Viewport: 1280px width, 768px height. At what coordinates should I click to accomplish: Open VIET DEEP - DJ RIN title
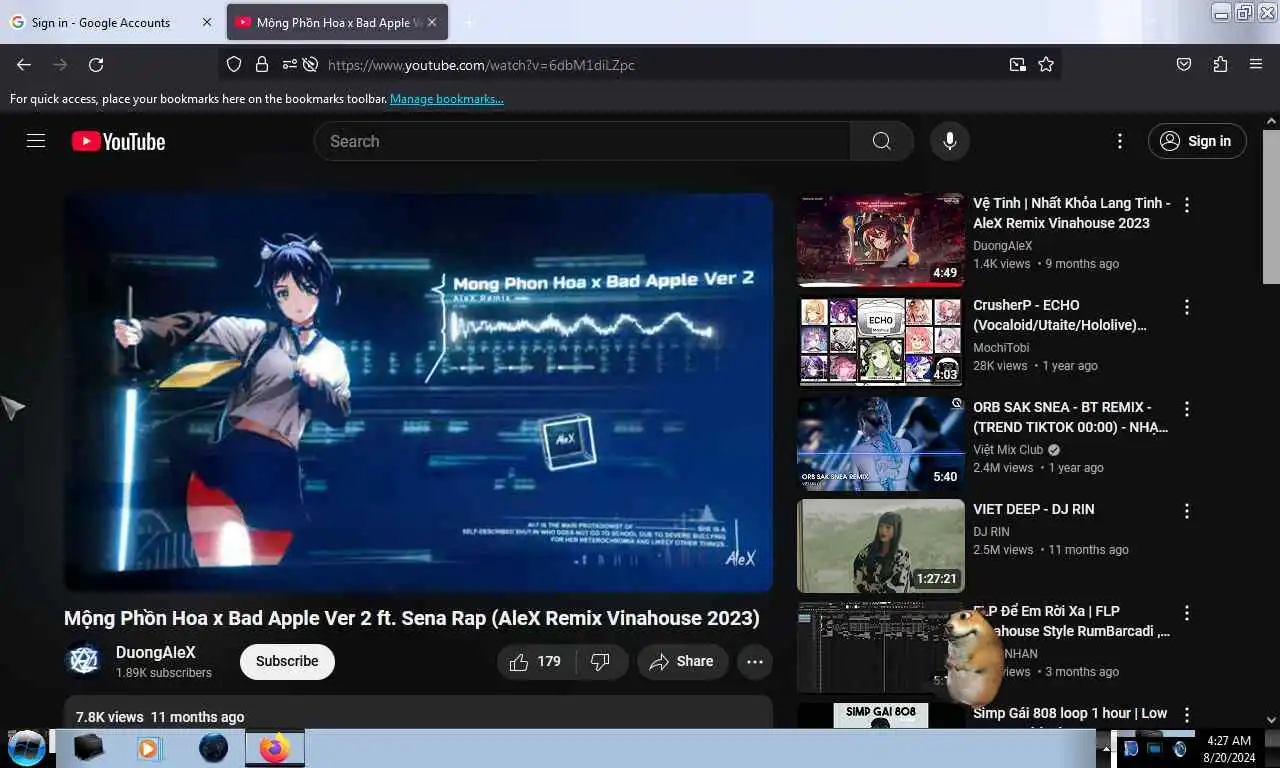click(1034, 509)
